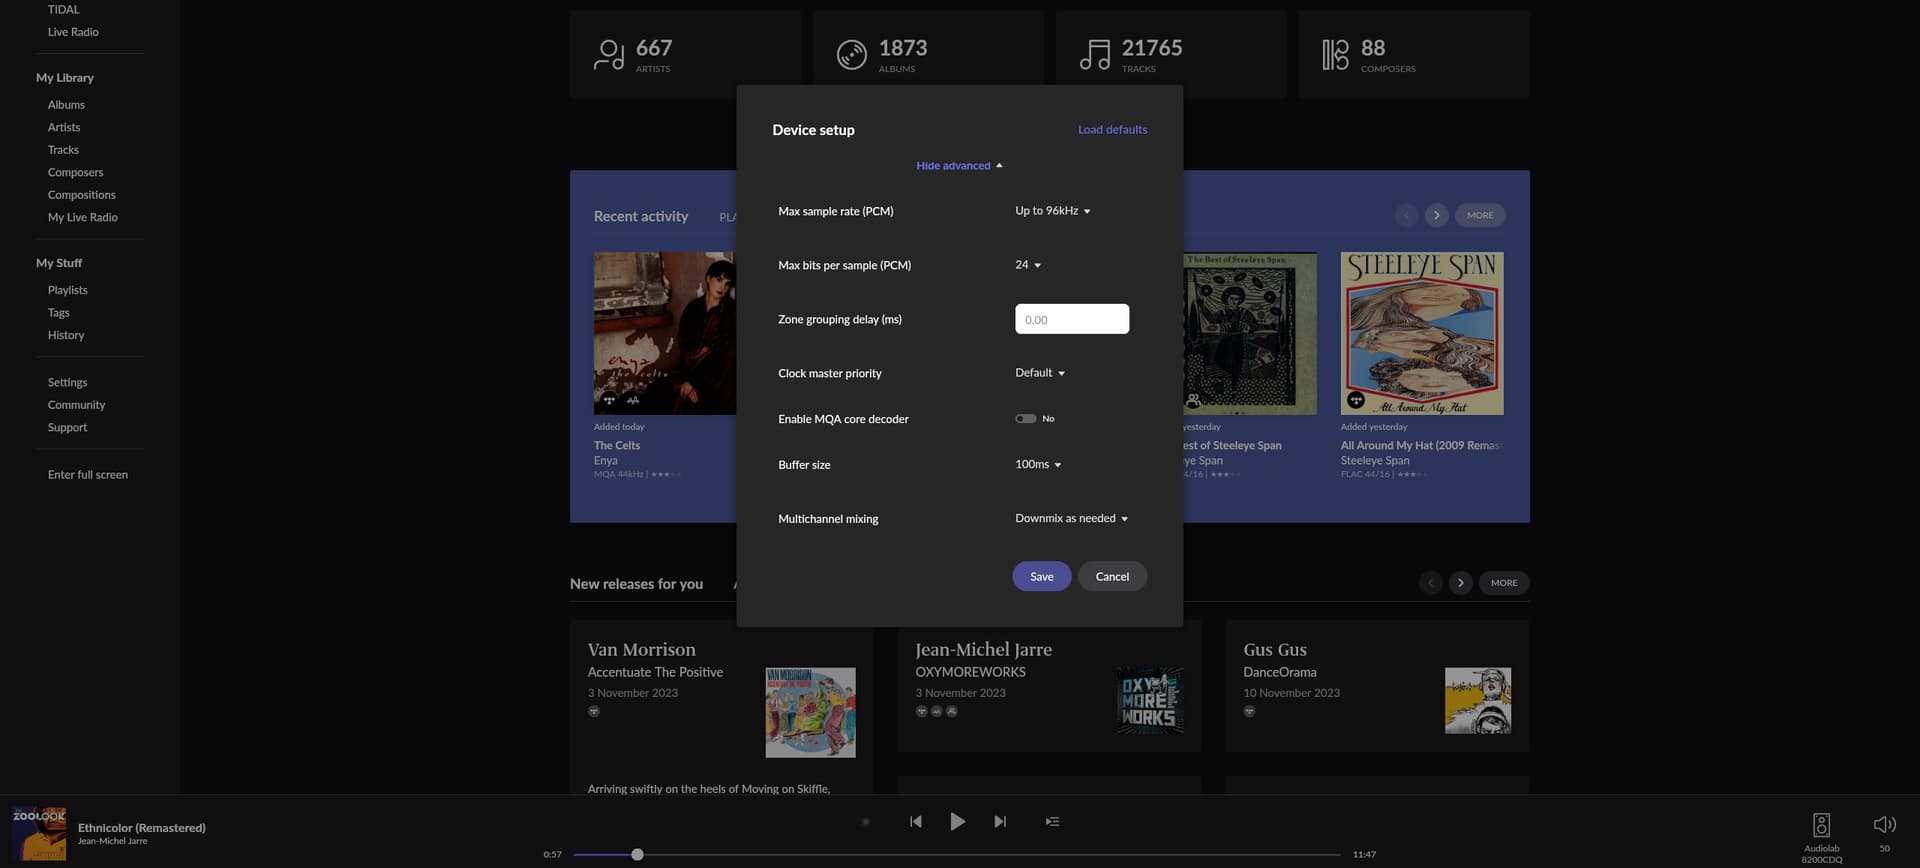Click the Zoolook now-playing album art
This screenshot has height=868, width=1920.
(x=39, y=834)
